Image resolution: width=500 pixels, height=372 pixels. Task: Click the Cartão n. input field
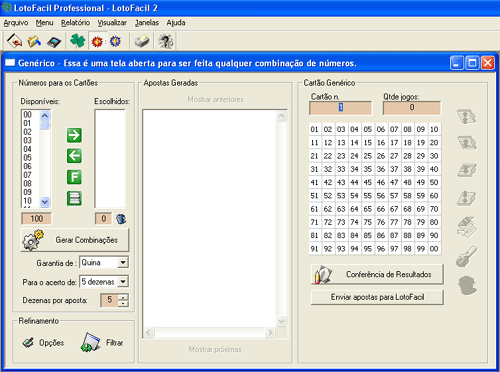340,108
